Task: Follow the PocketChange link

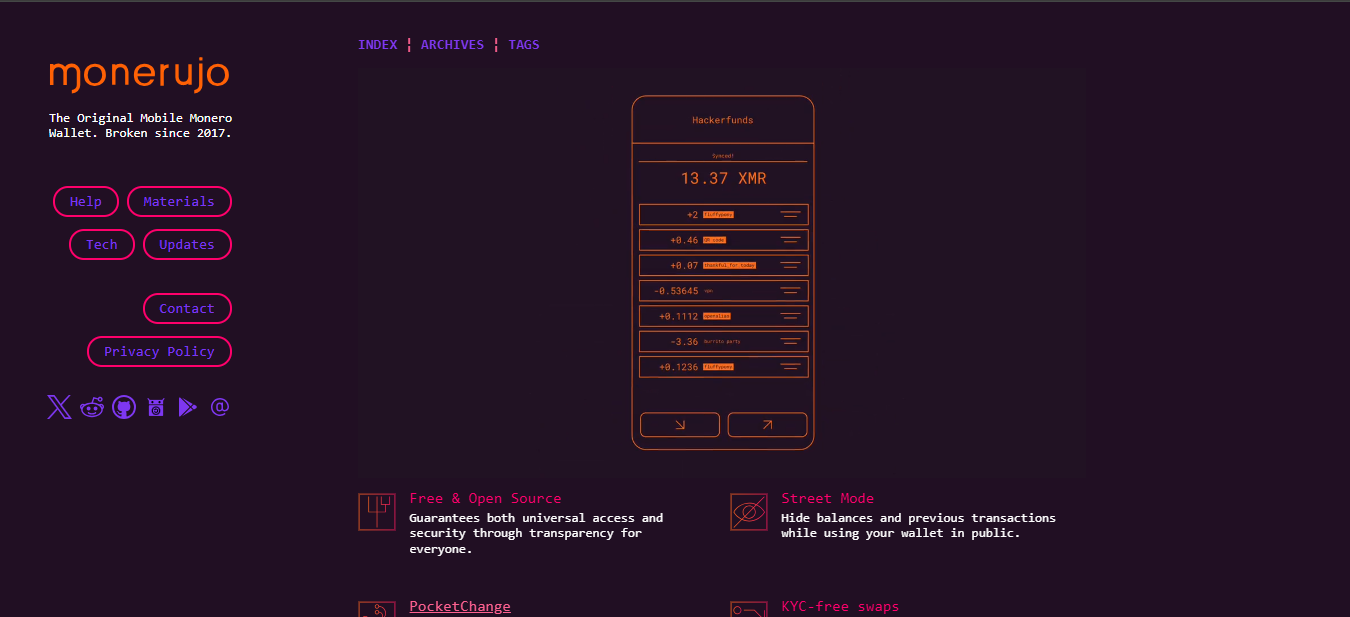Action: [460, 606]
